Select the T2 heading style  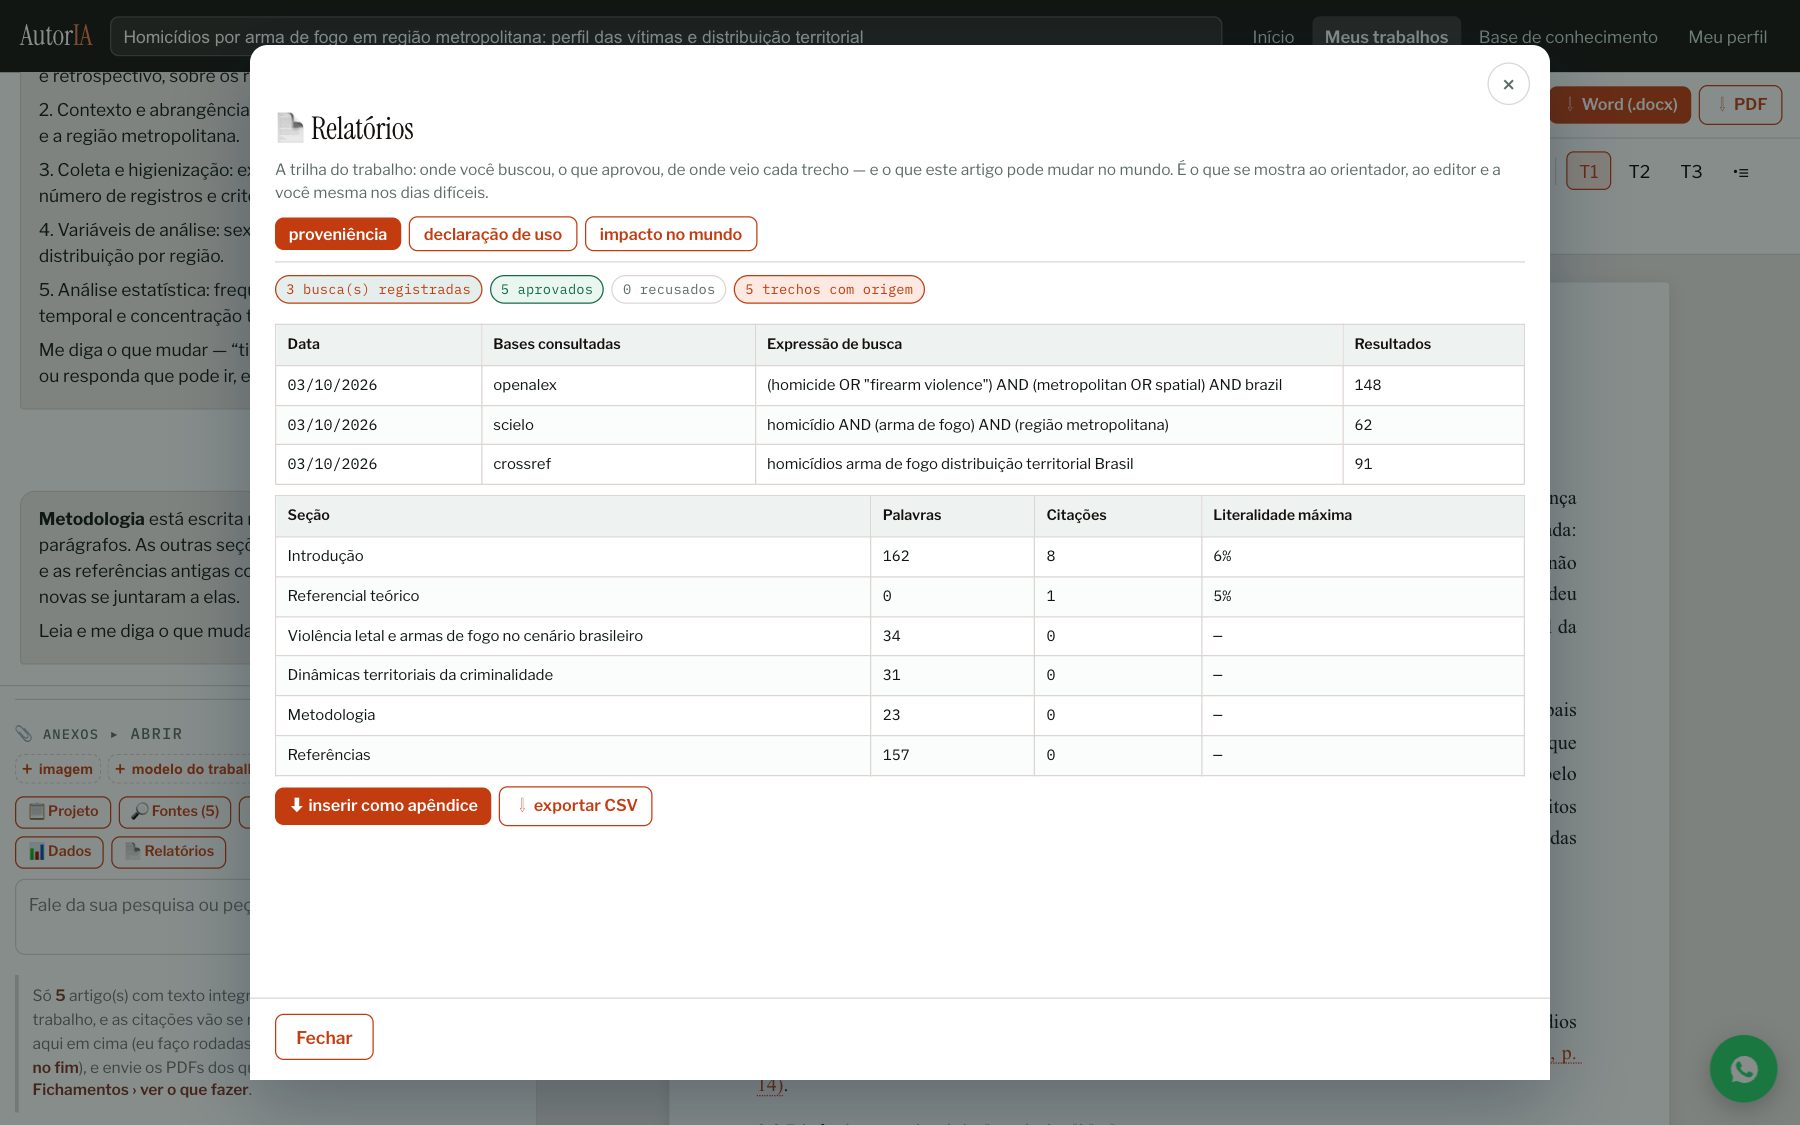coord(1639,171)
